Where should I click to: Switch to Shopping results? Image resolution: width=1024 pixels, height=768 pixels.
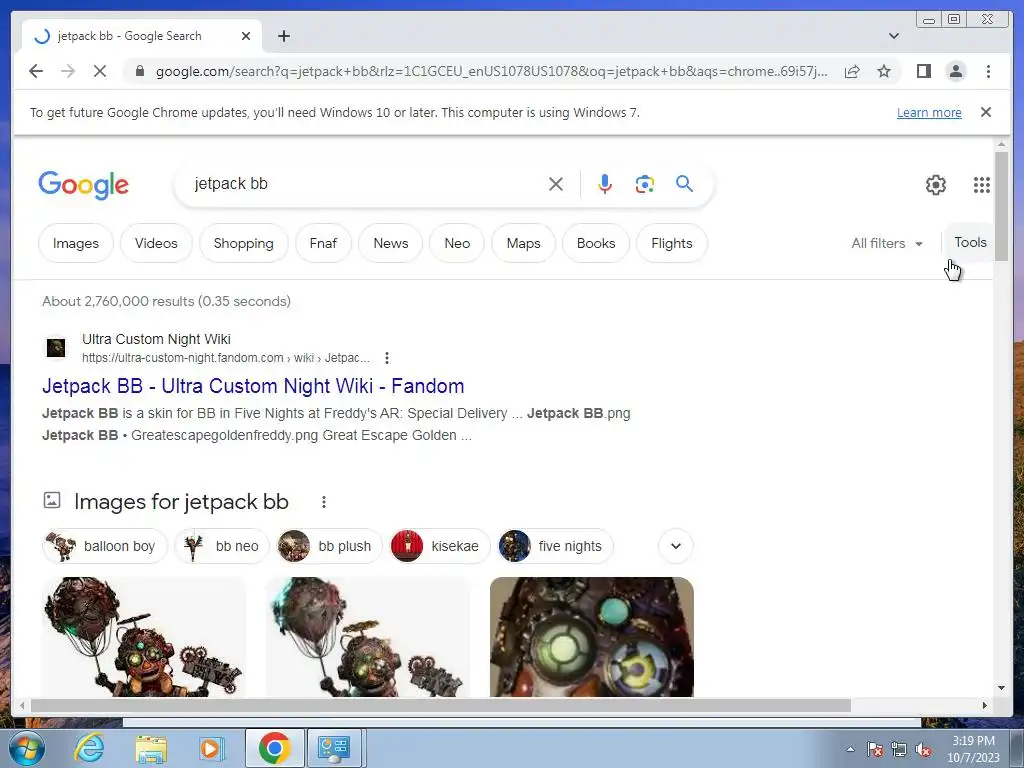tap(244, 243)
